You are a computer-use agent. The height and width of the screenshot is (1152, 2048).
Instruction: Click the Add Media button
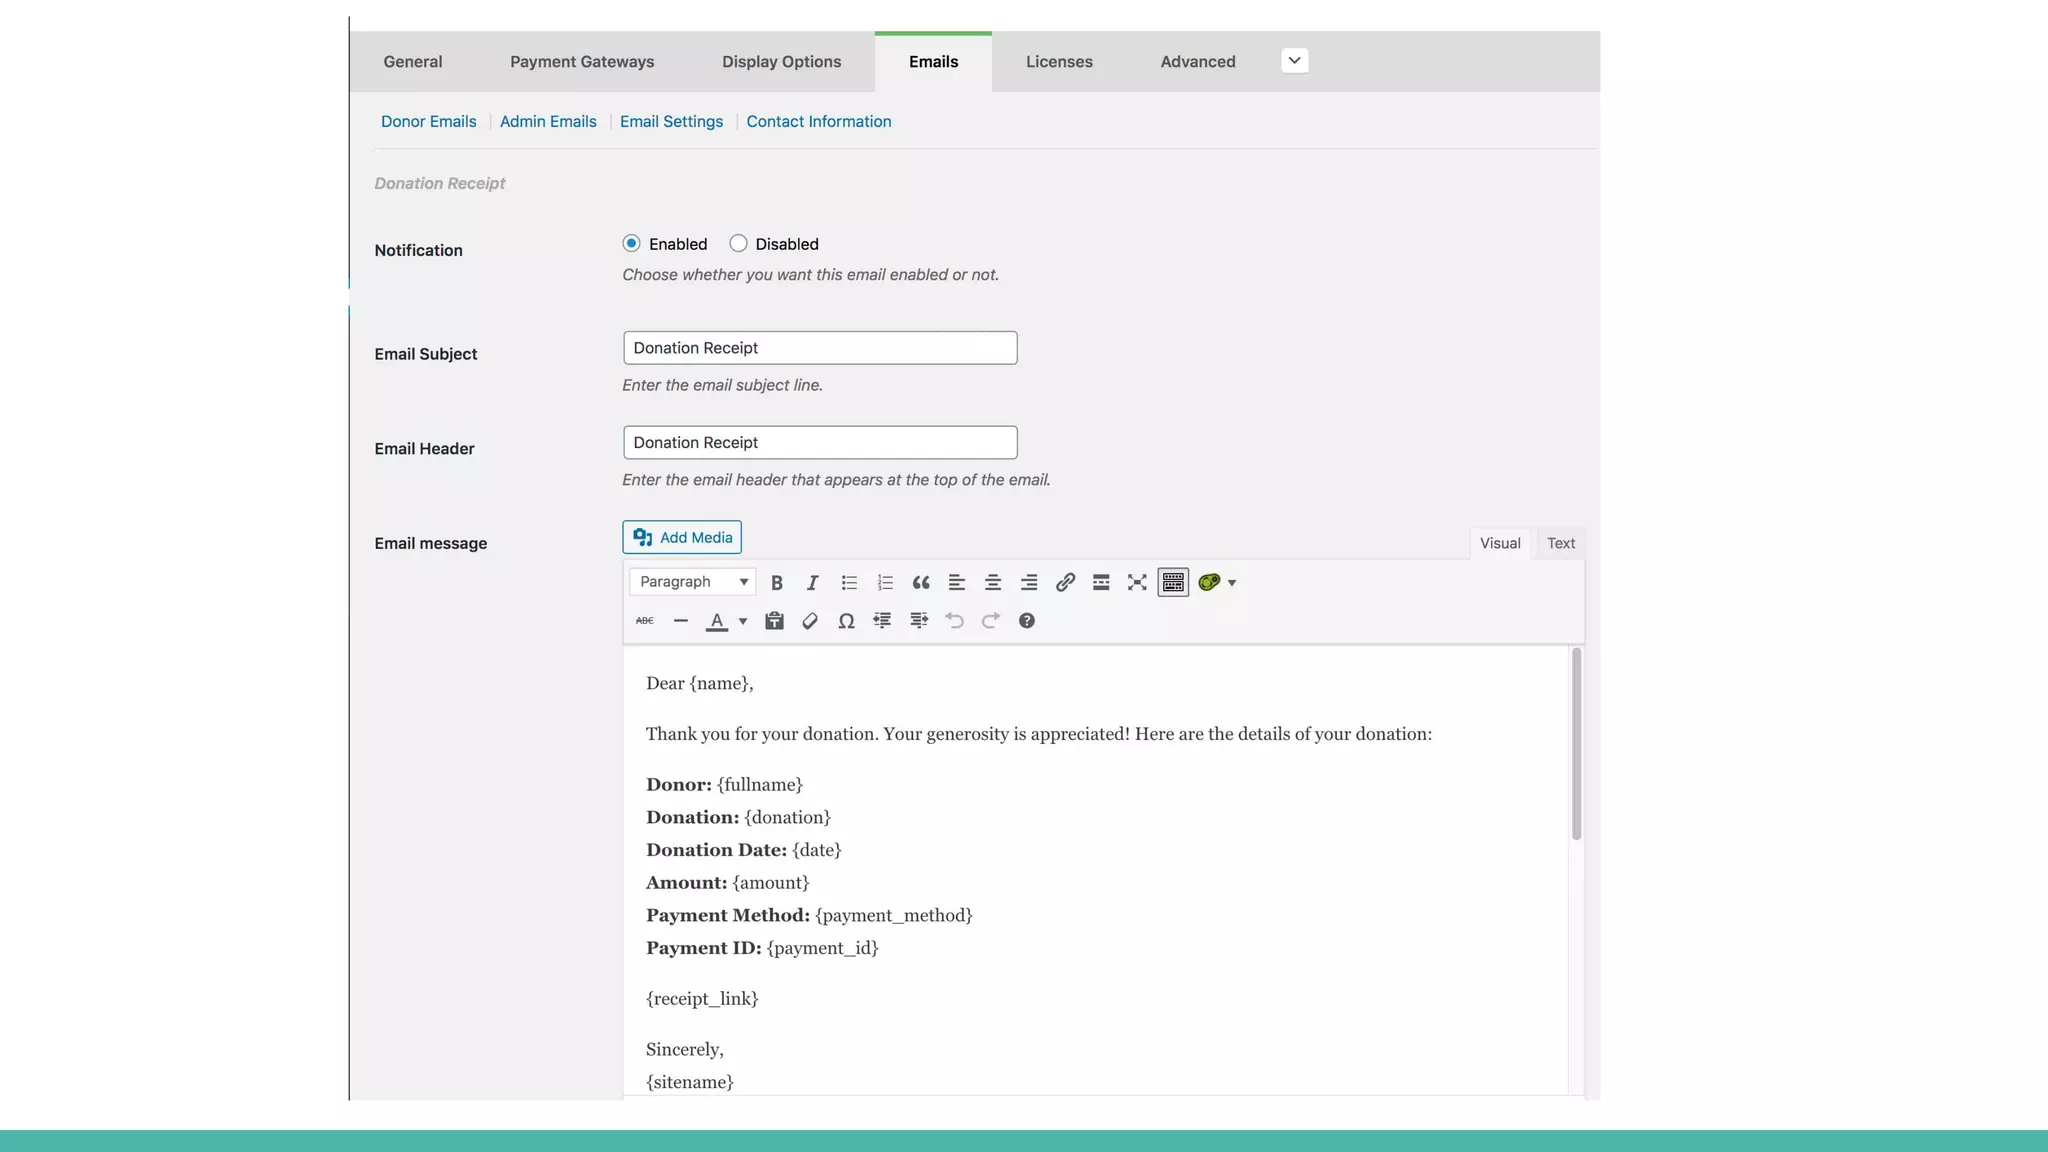tap(682, 537)
